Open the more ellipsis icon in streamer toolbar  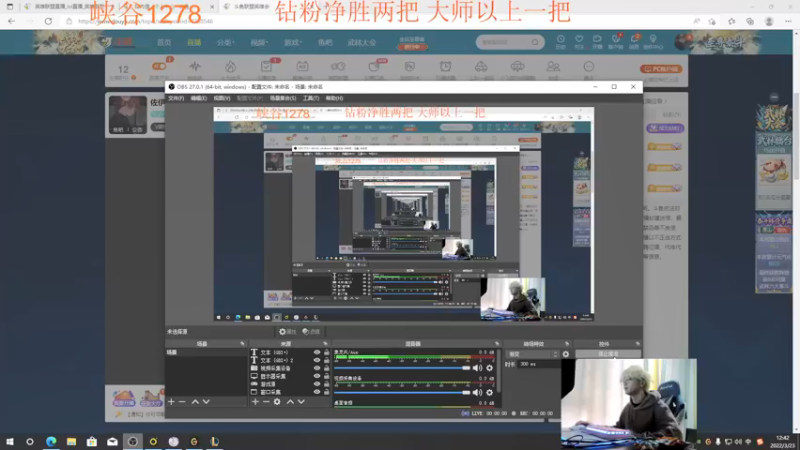point(589,67)
